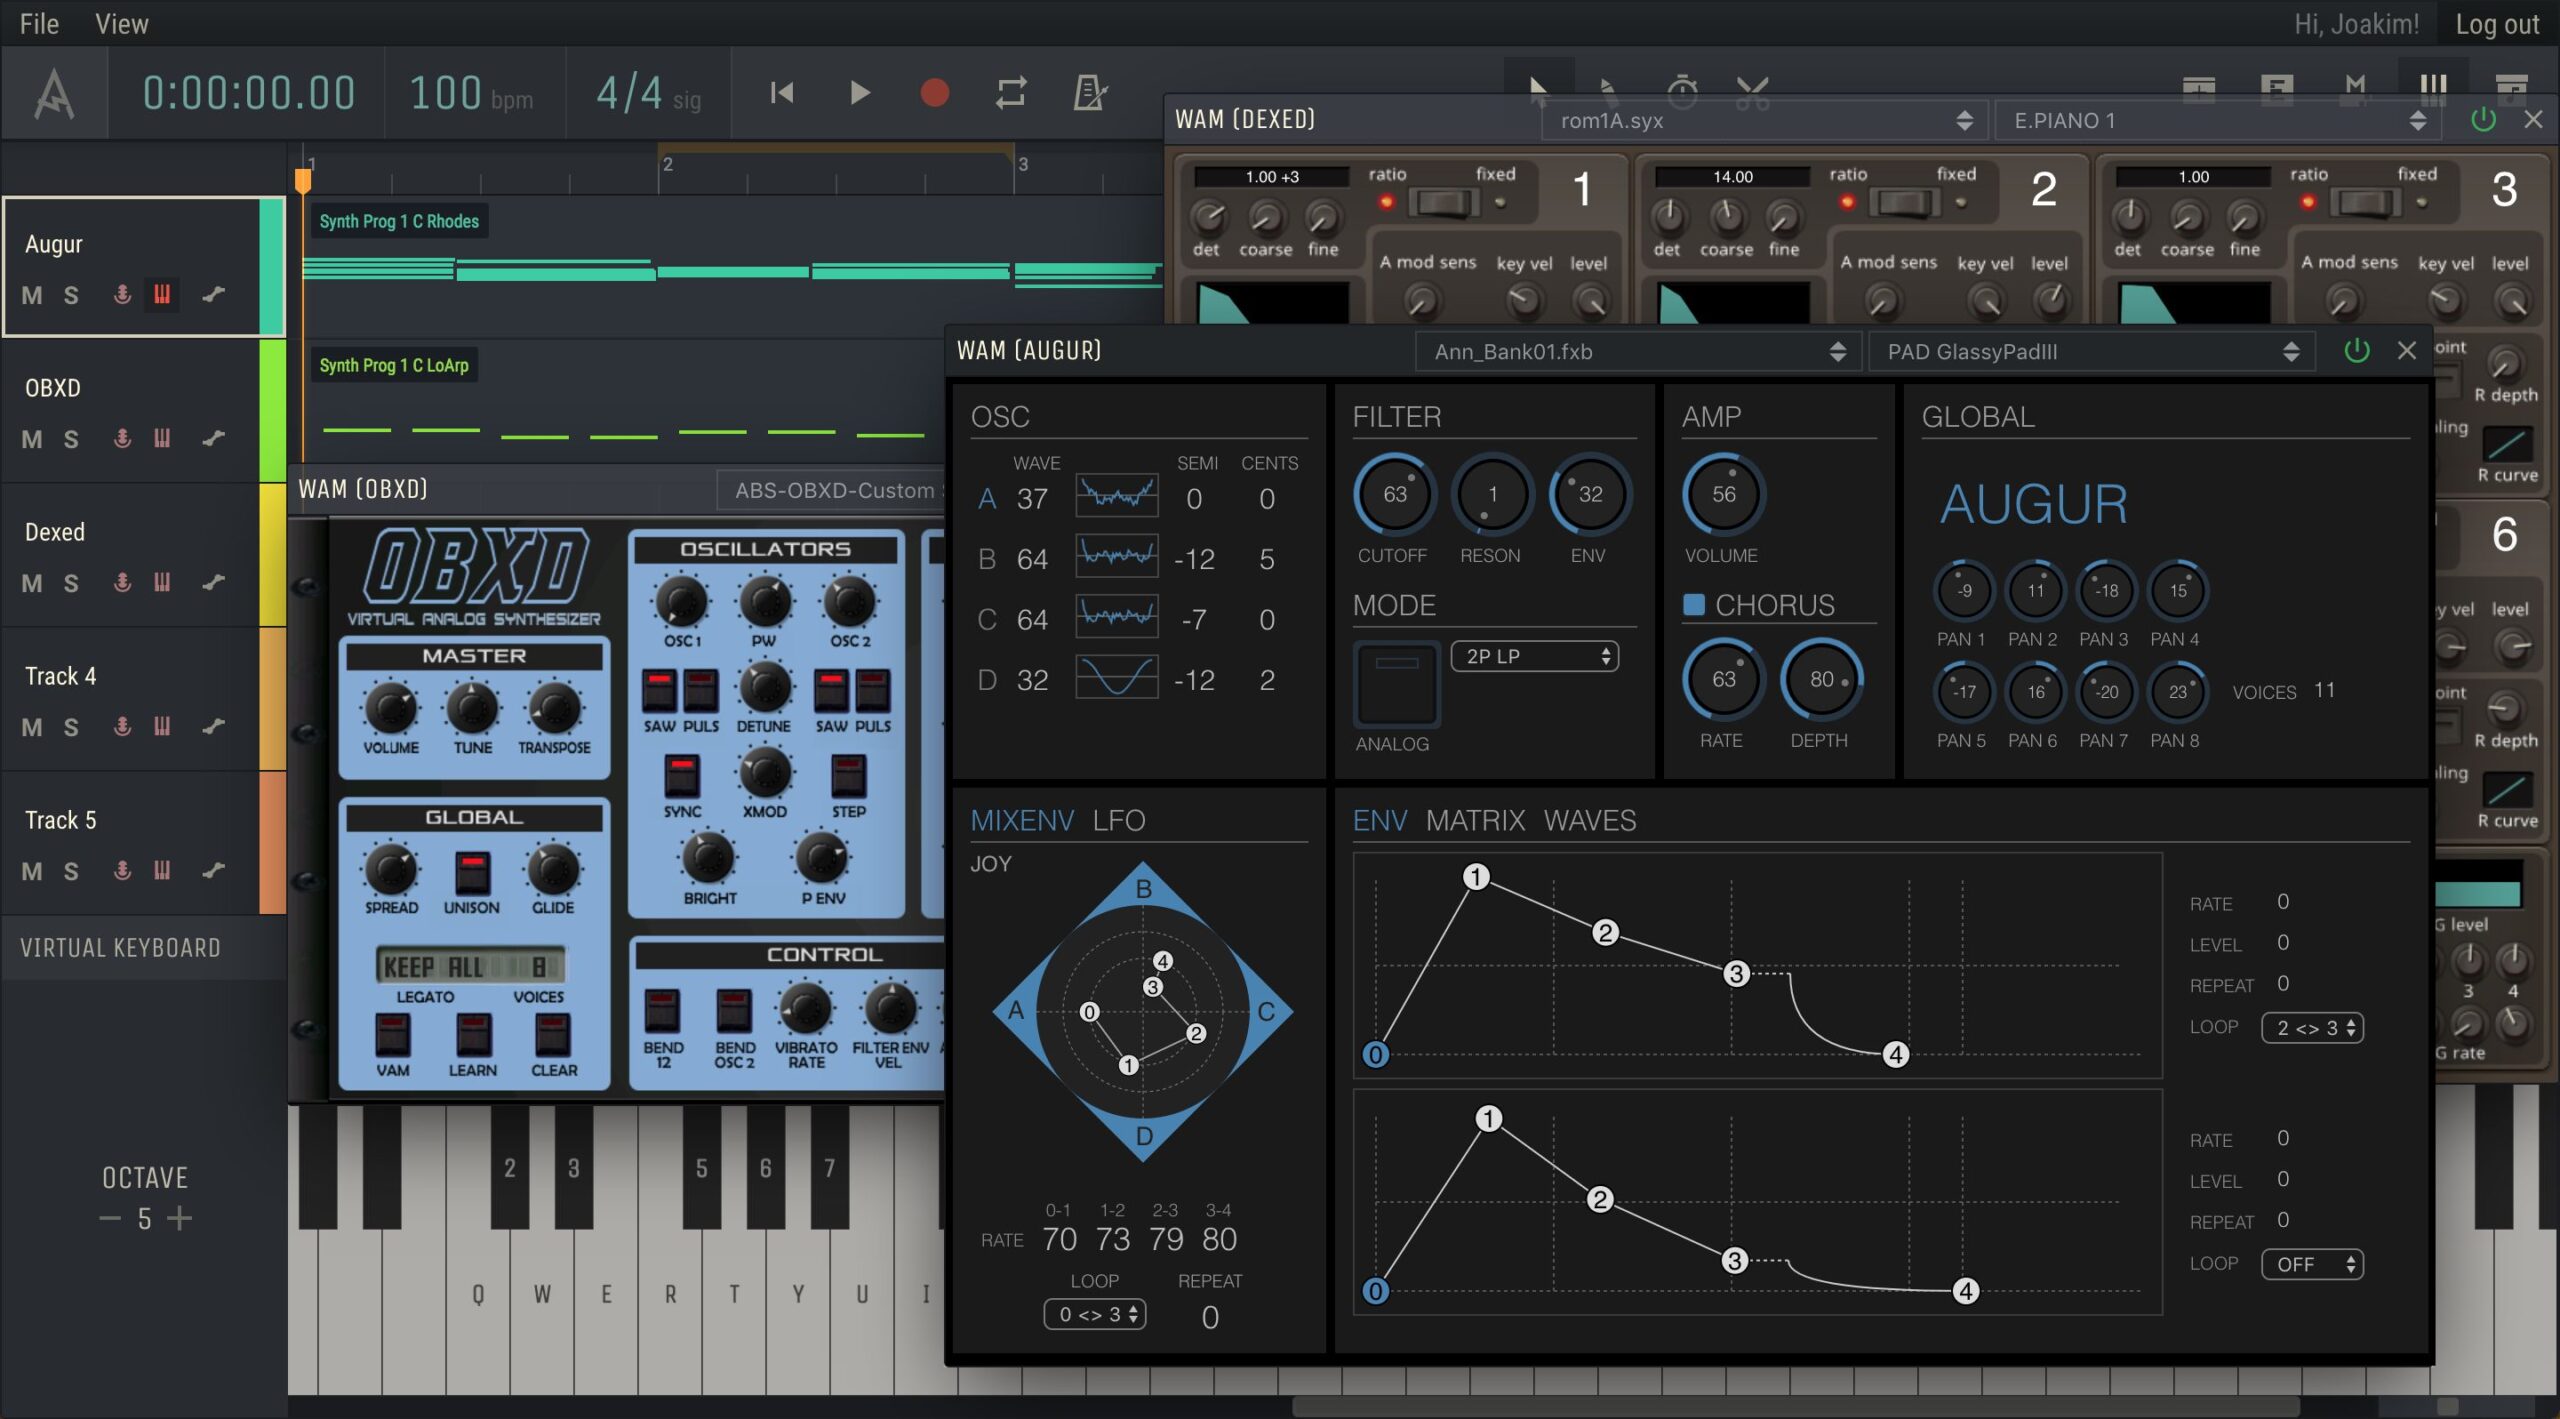Enable the CHORUS checkbox in Augur
Screen dimensions: 2560x1419
(x=1694, y=604)
